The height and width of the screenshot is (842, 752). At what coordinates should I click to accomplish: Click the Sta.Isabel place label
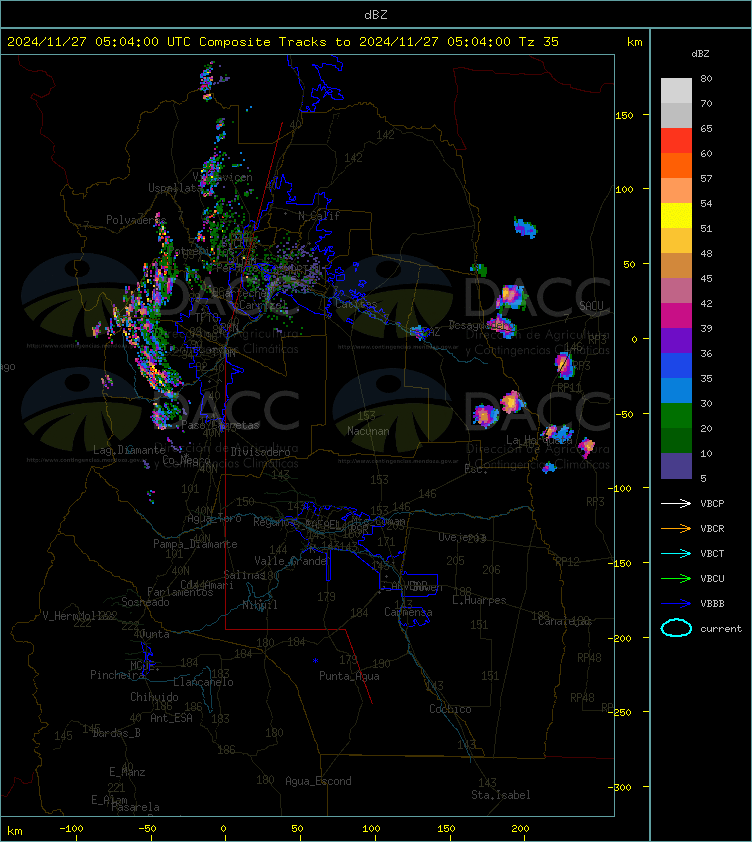(x=501, y=795)
